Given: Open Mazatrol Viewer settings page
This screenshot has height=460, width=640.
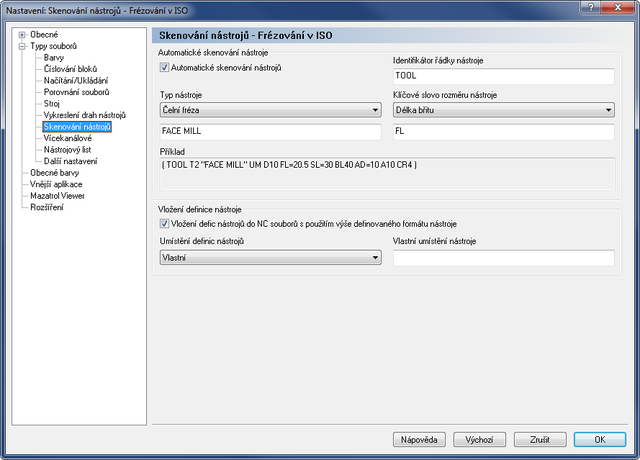Looking at the screenshot, I should (58, 196).
